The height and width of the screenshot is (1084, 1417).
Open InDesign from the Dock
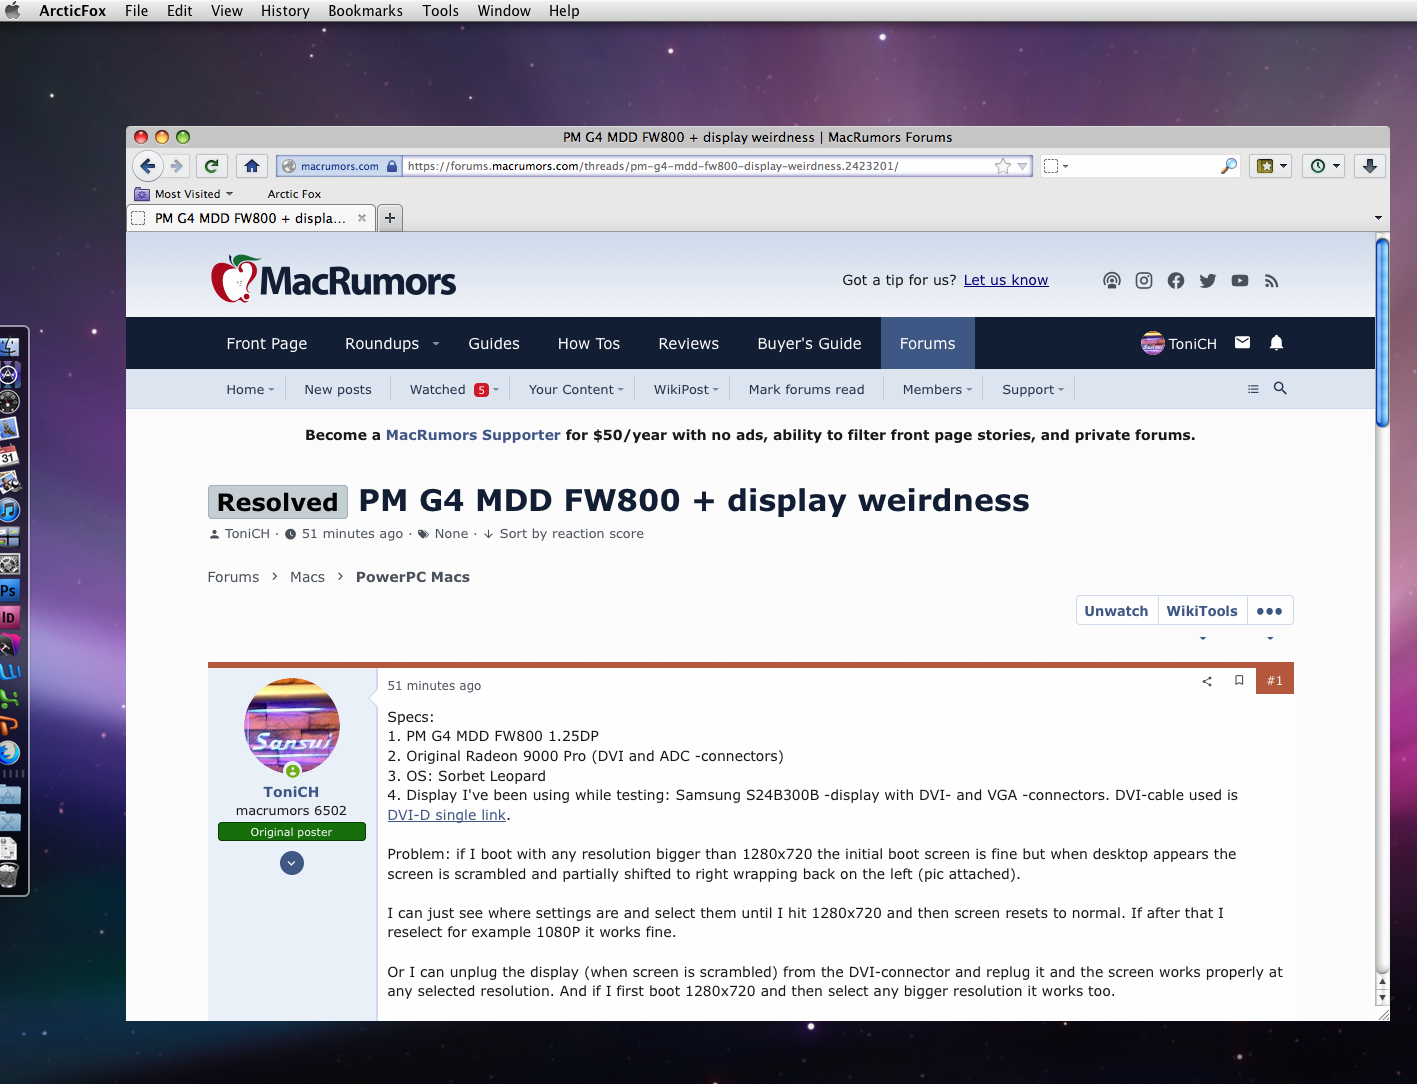click(x=8, y=617)
